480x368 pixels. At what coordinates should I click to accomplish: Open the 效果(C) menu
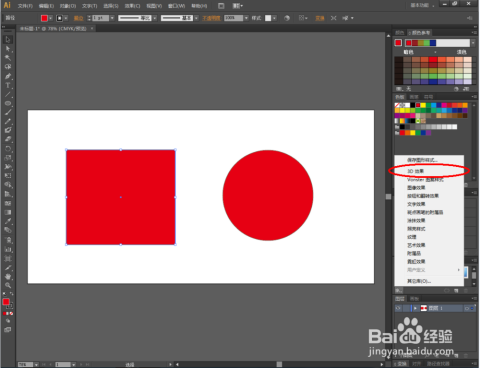tap(132, 6)
